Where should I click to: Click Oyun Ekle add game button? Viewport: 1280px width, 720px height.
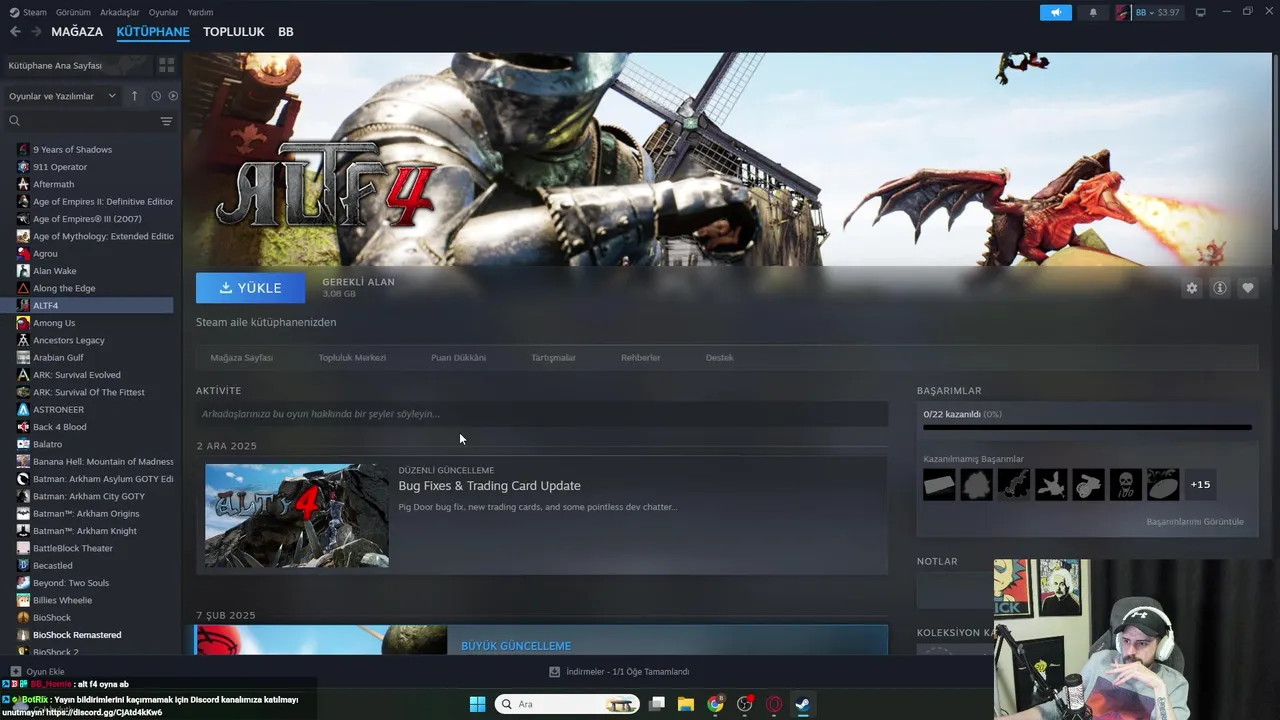point(37,672)
